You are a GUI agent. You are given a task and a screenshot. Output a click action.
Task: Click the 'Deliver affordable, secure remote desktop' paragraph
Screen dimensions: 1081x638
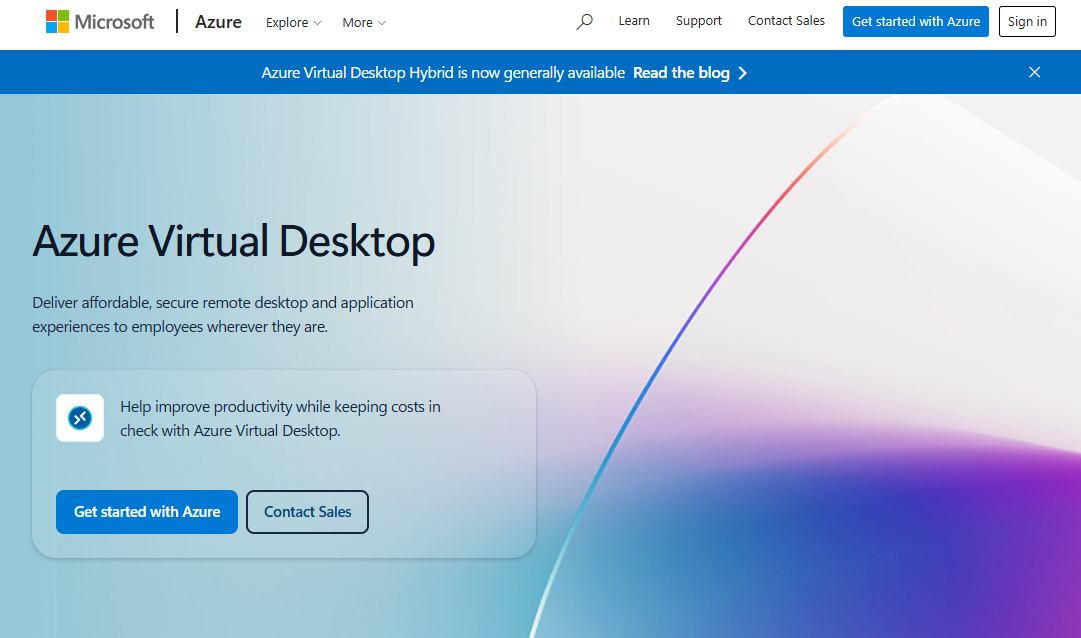(223, 315)
